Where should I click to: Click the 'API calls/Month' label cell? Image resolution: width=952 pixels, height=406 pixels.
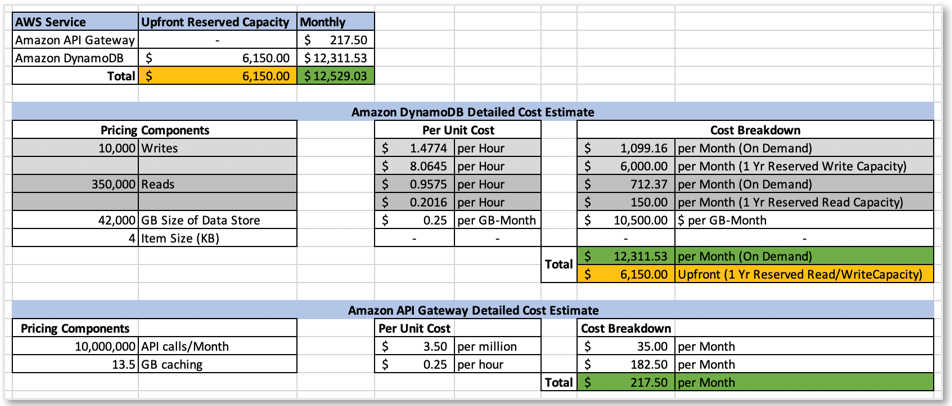(217, 347)
